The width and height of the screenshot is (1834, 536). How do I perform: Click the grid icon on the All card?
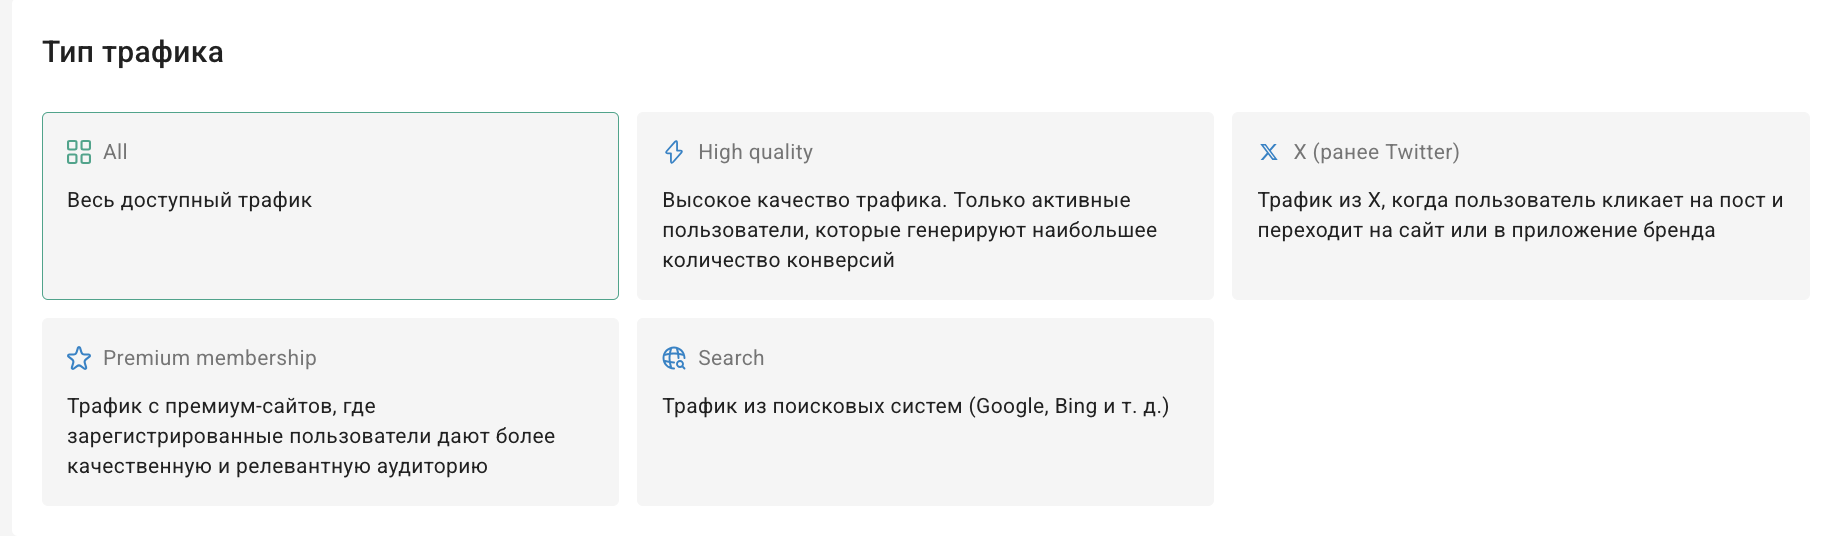[79, 152]
